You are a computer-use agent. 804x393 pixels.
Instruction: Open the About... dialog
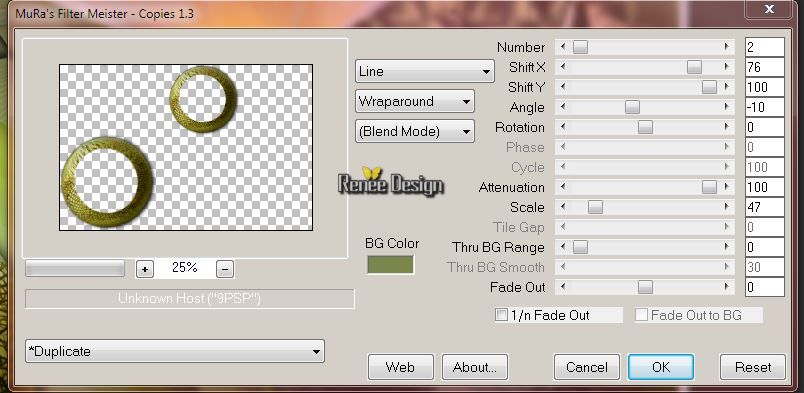pos(475,367)
